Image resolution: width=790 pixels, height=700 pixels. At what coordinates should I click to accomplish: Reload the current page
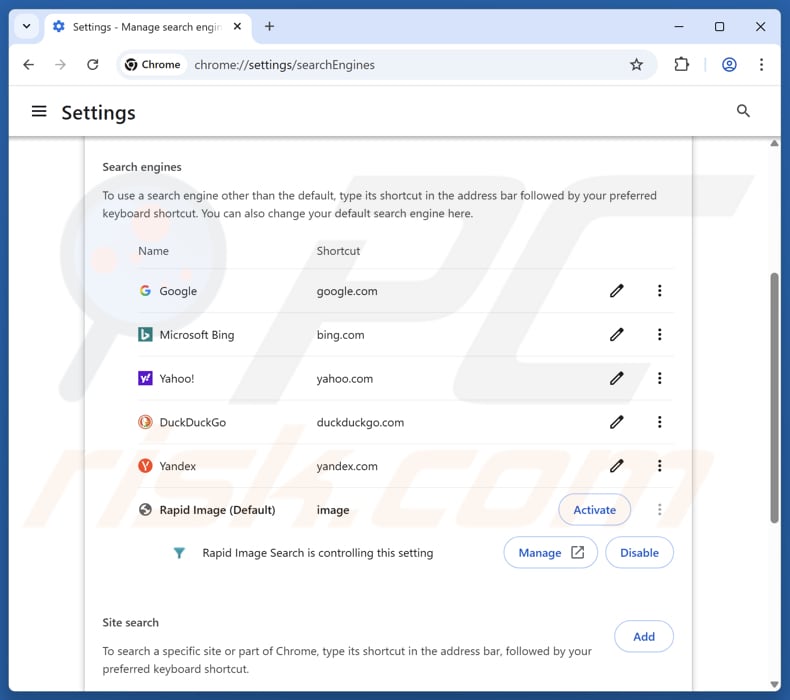click(x=92, y=65)
